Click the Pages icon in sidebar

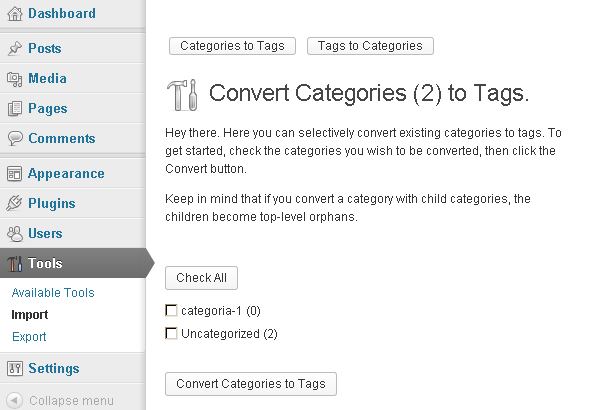(x=14, y=109)
